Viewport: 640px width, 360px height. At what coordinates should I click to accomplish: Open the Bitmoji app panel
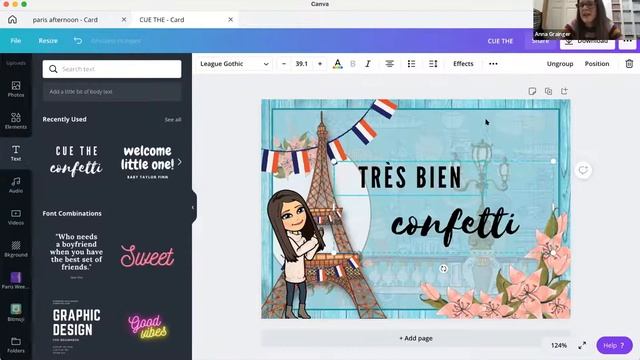16,312
